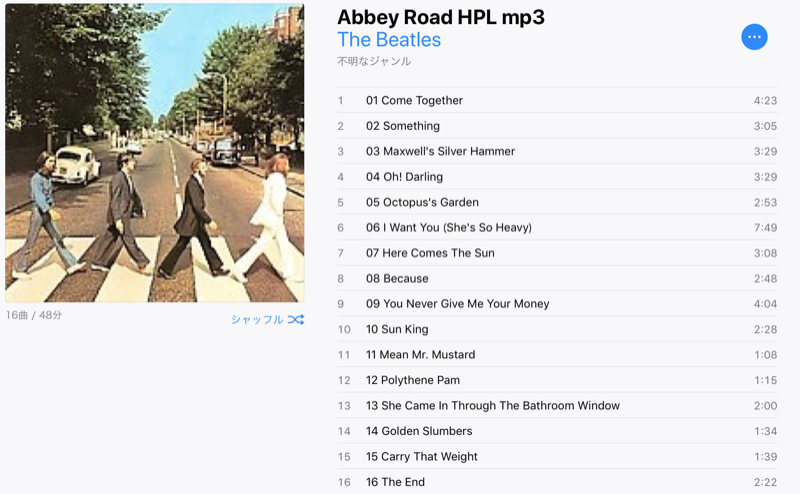Click the shuffle arrows icon

pos(296,319)
